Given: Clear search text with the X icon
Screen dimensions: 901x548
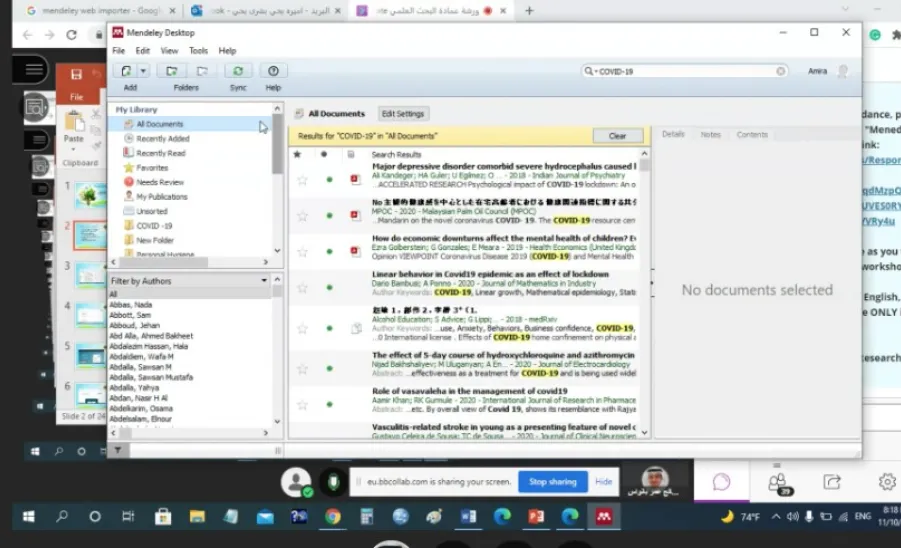Looking at the screenshot, I should 780,71.
